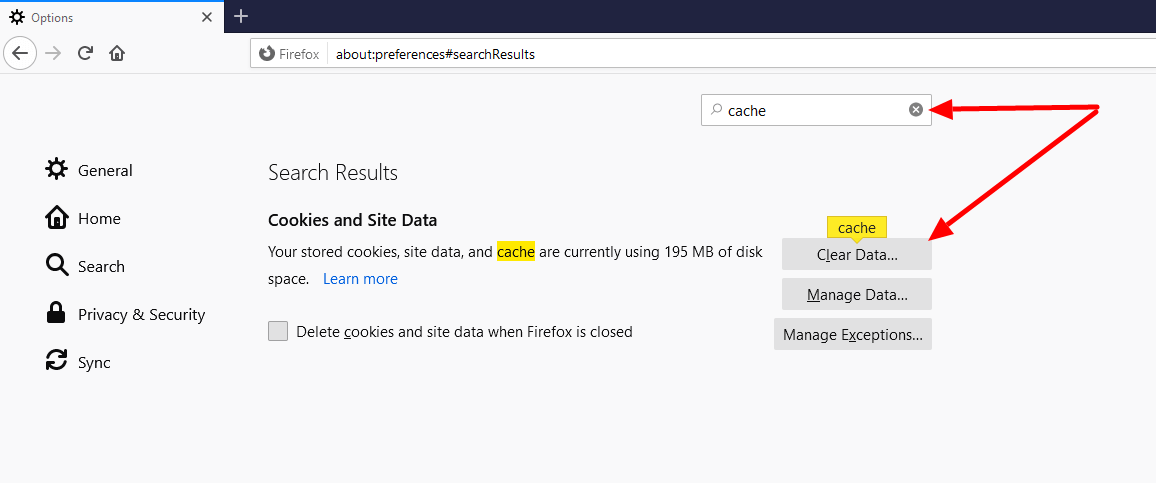1156x483 pixels.
Task: Open a new tab with the plus icon
Action: click(x=240, y=16)
